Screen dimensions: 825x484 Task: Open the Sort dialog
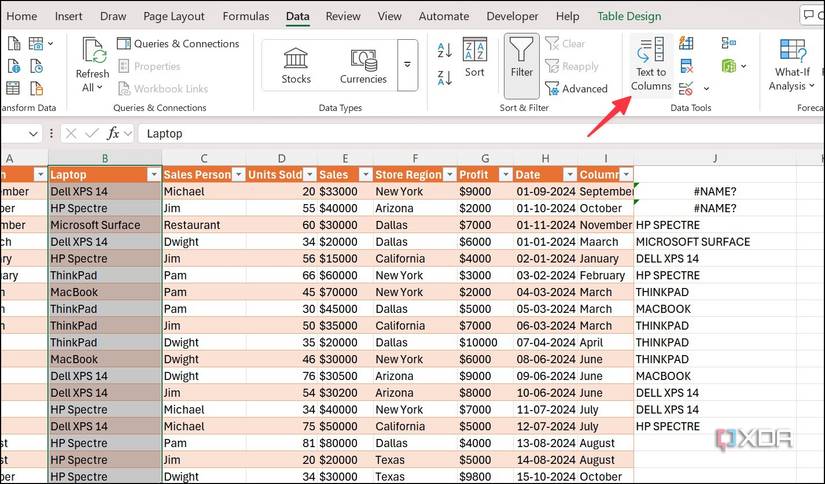point(475,58)
